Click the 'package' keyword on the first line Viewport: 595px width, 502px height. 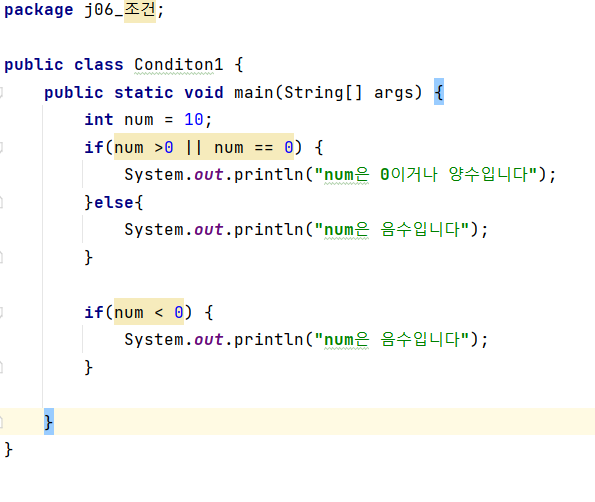tap(38, 10)
